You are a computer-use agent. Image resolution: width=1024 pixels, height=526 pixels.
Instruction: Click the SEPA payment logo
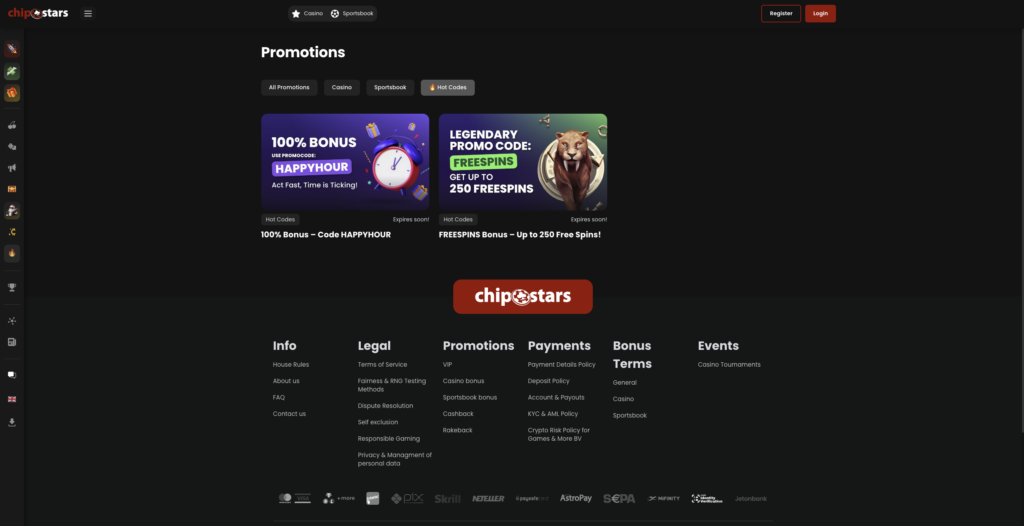tap(619, 499)
